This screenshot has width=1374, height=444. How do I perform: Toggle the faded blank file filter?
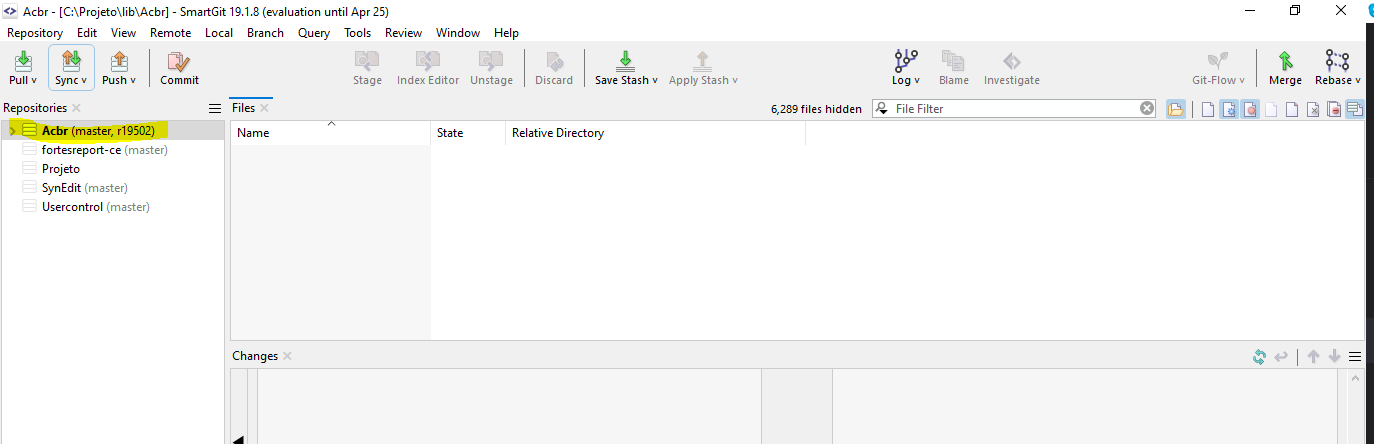click(1271, 109)
